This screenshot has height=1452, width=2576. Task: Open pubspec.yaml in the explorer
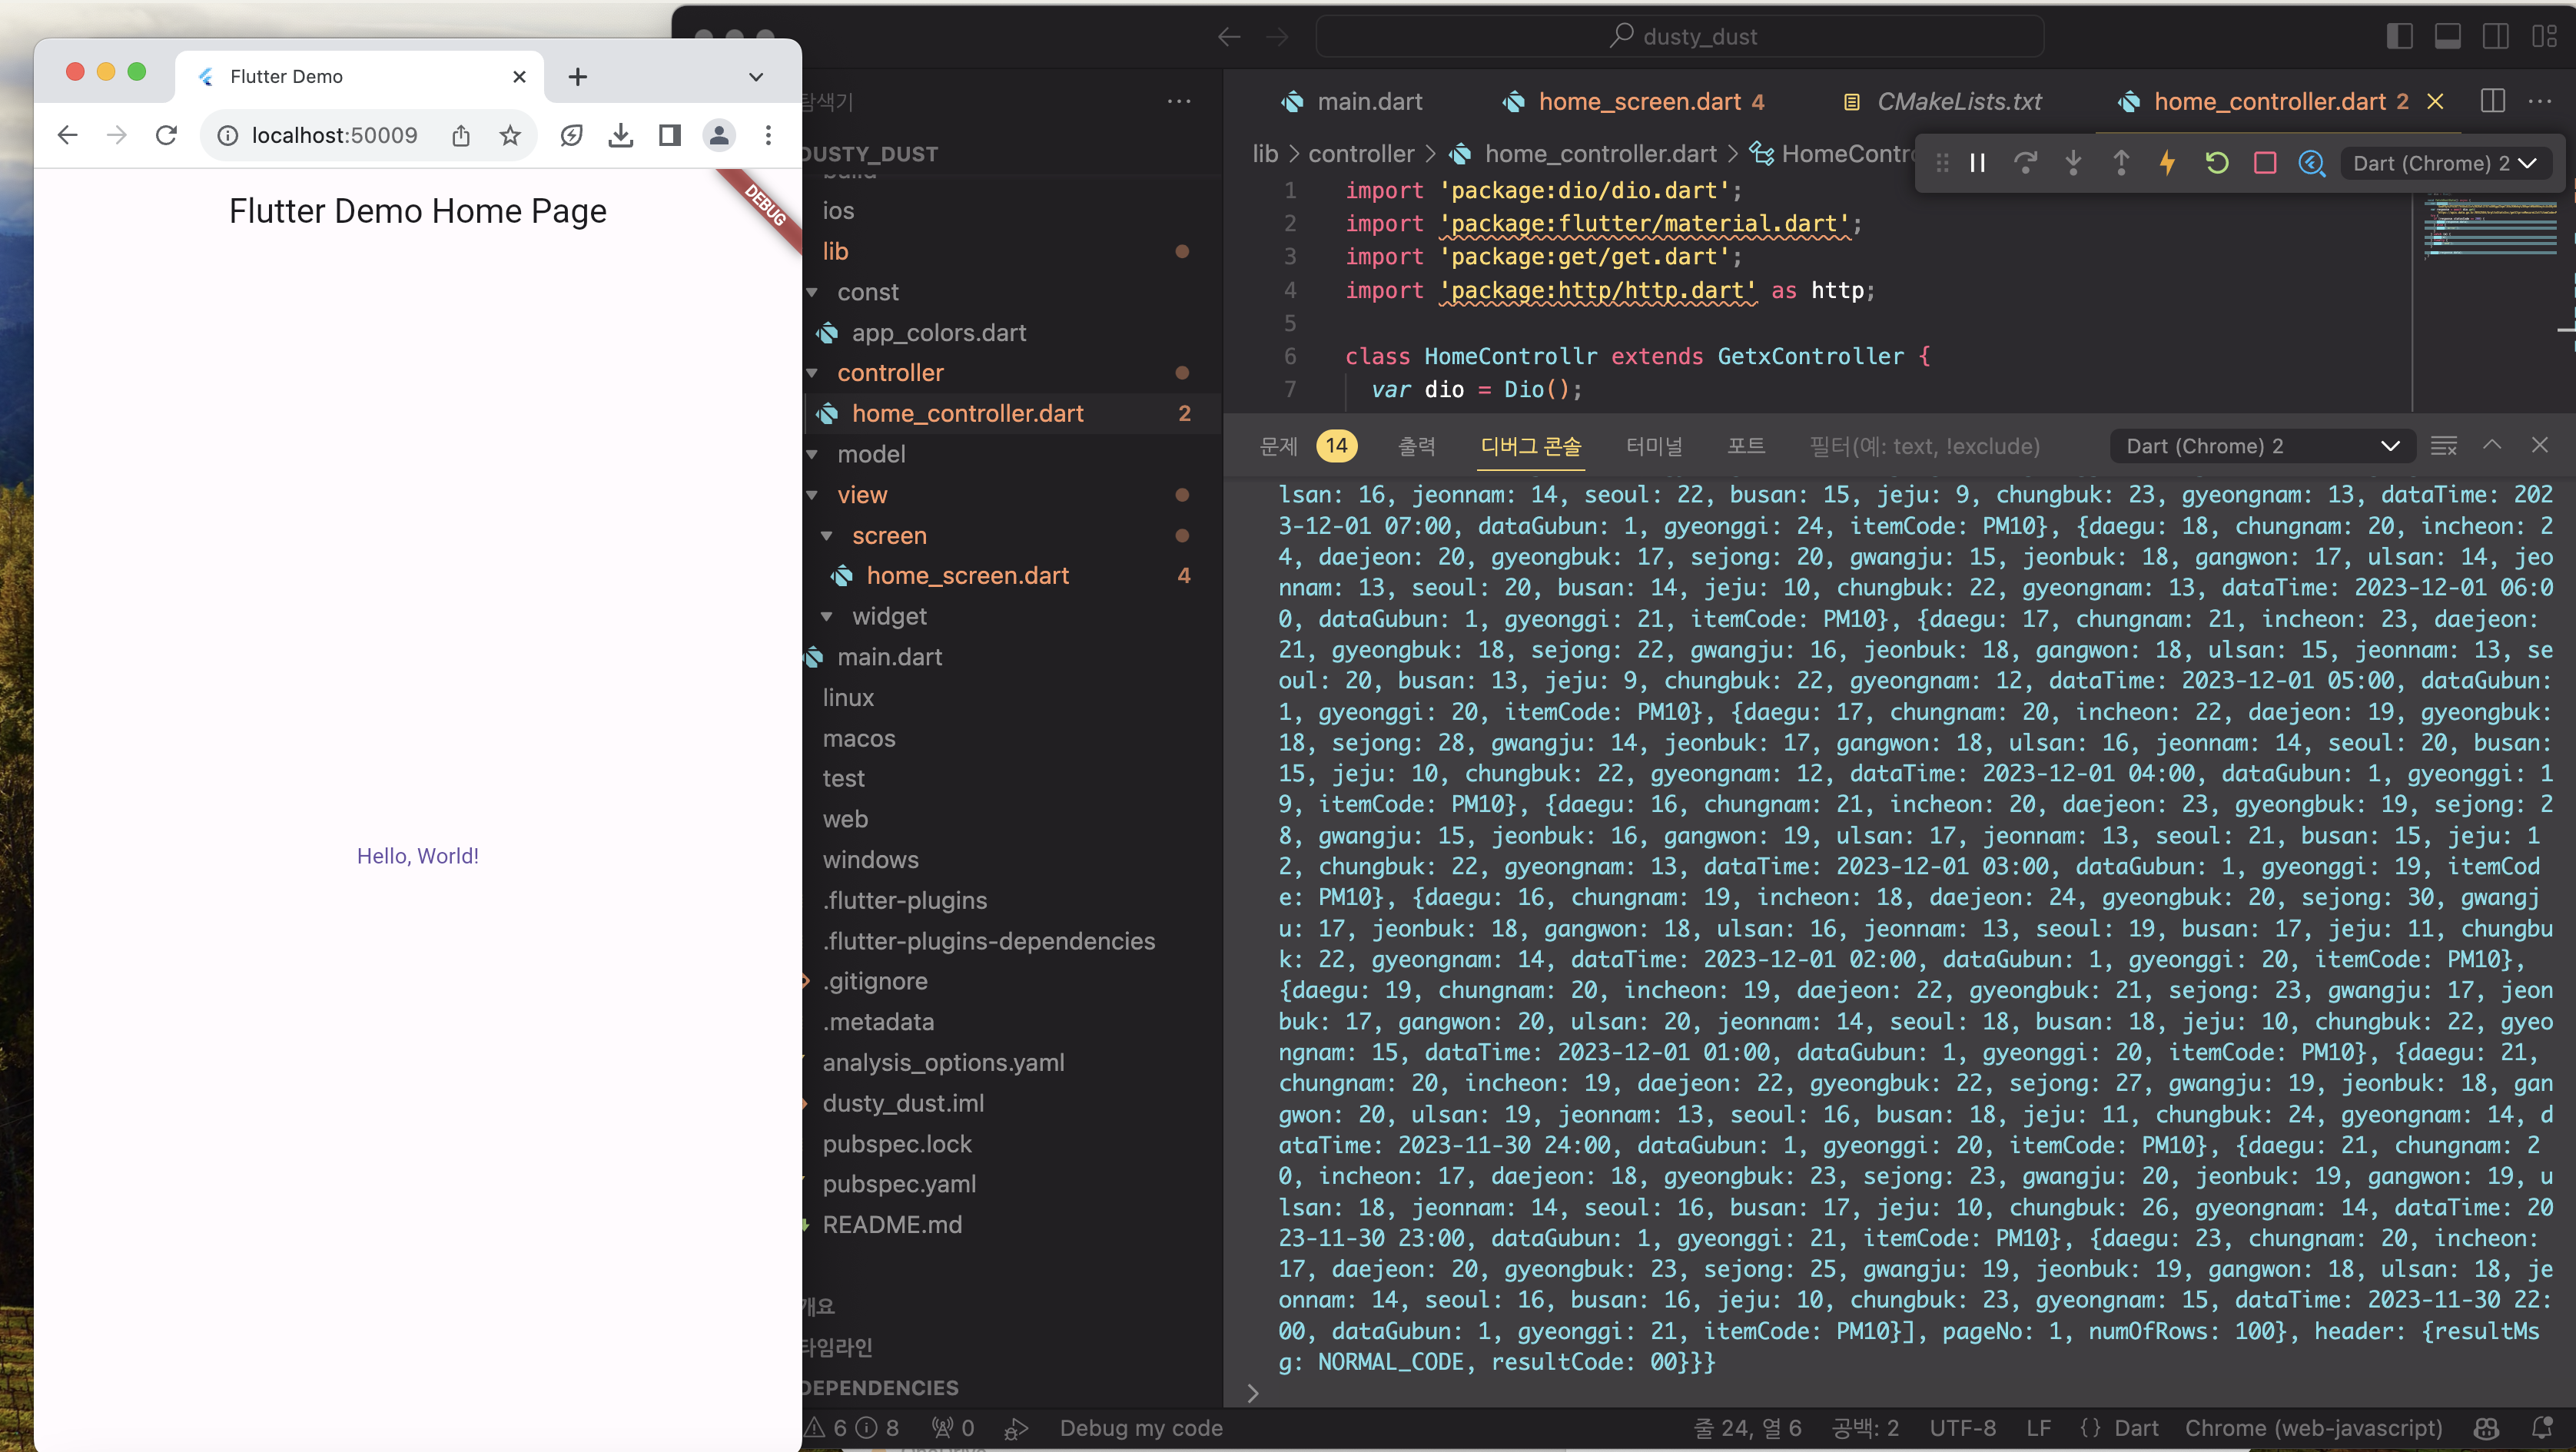coord(898,1184)
